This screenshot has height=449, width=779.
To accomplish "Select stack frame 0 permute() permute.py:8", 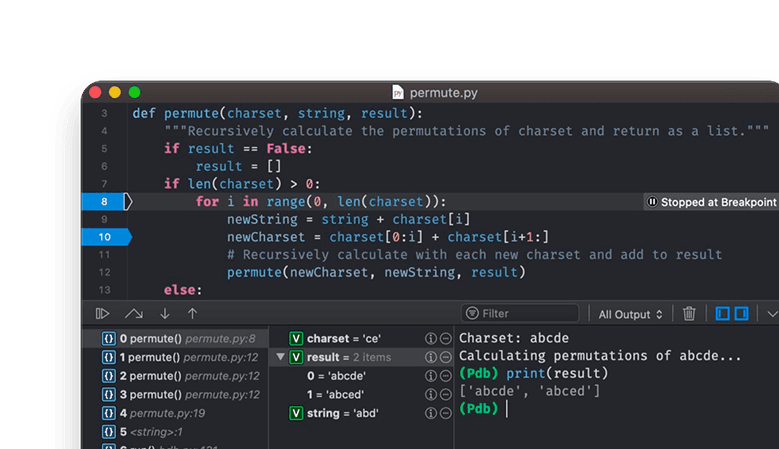I will (x=175, y=339).
